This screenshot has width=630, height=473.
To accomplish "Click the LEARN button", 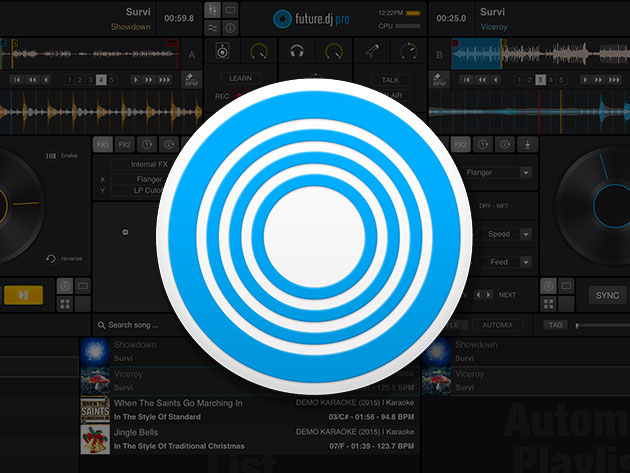I will [x=241, y=78].
